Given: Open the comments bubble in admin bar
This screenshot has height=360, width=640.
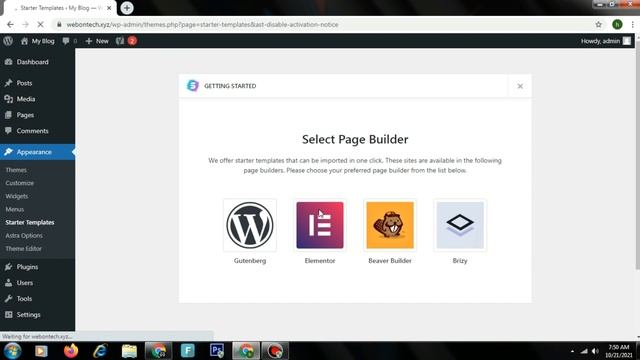Looking at the screenshot, I should coord(69,41).
